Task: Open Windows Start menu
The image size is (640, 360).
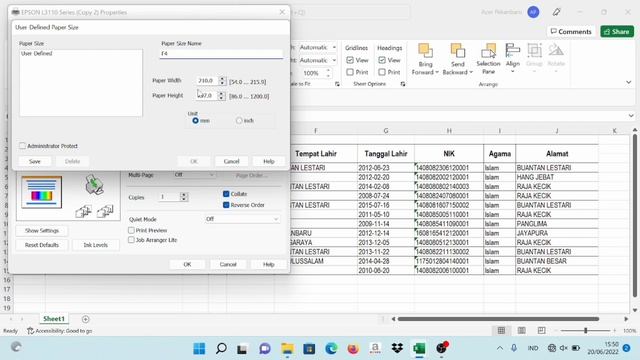Action: (199, 348)
